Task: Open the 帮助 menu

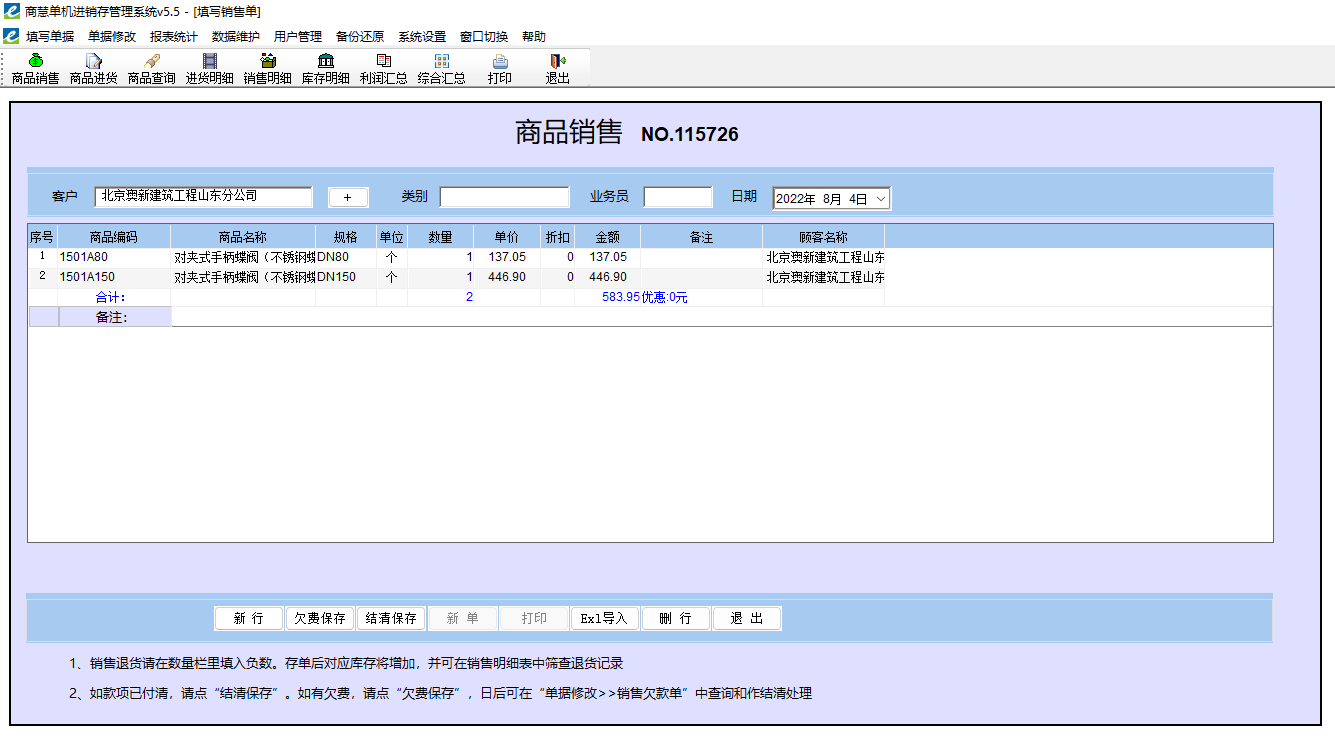Action: [x=534, y=36]
